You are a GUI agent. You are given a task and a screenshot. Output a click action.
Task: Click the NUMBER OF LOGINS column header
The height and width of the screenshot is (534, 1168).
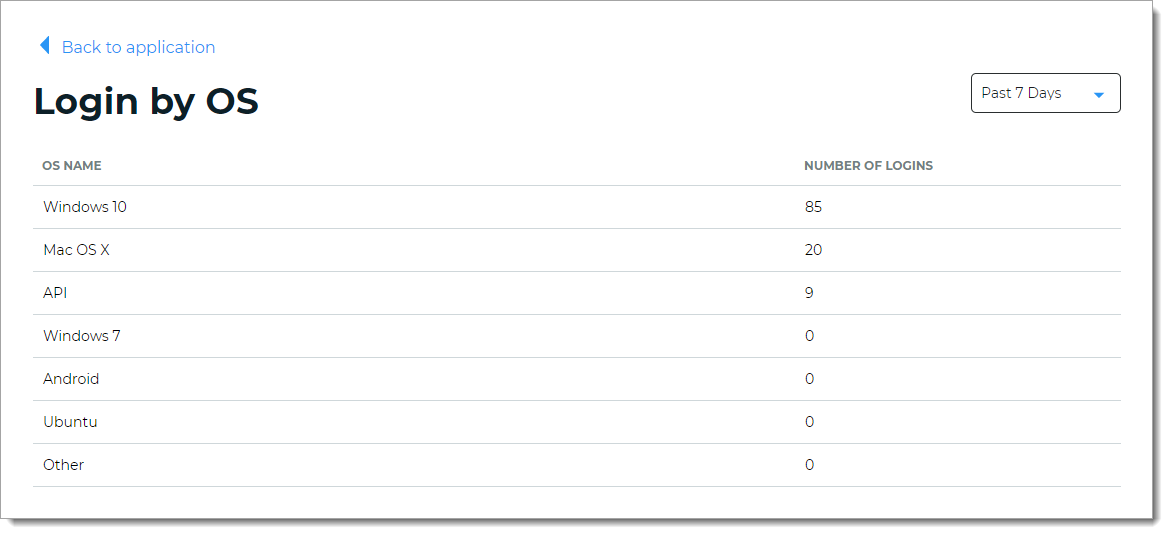868,166
